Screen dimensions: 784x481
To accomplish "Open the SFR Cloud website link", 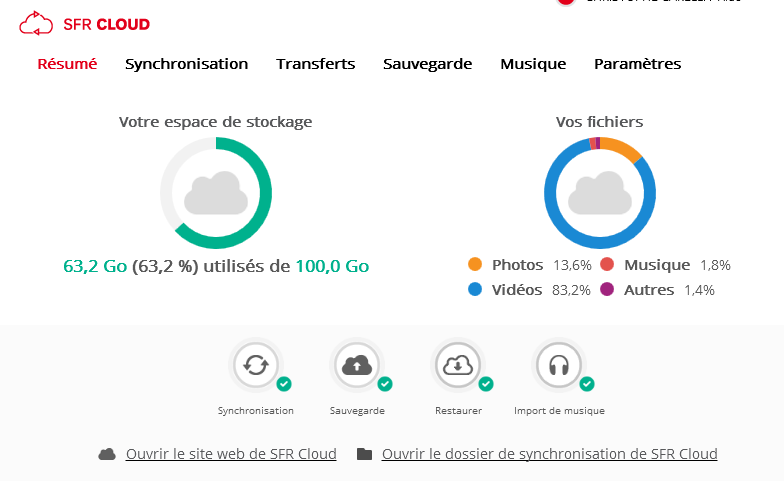I will pyautogui.click(x=231, y=454).
